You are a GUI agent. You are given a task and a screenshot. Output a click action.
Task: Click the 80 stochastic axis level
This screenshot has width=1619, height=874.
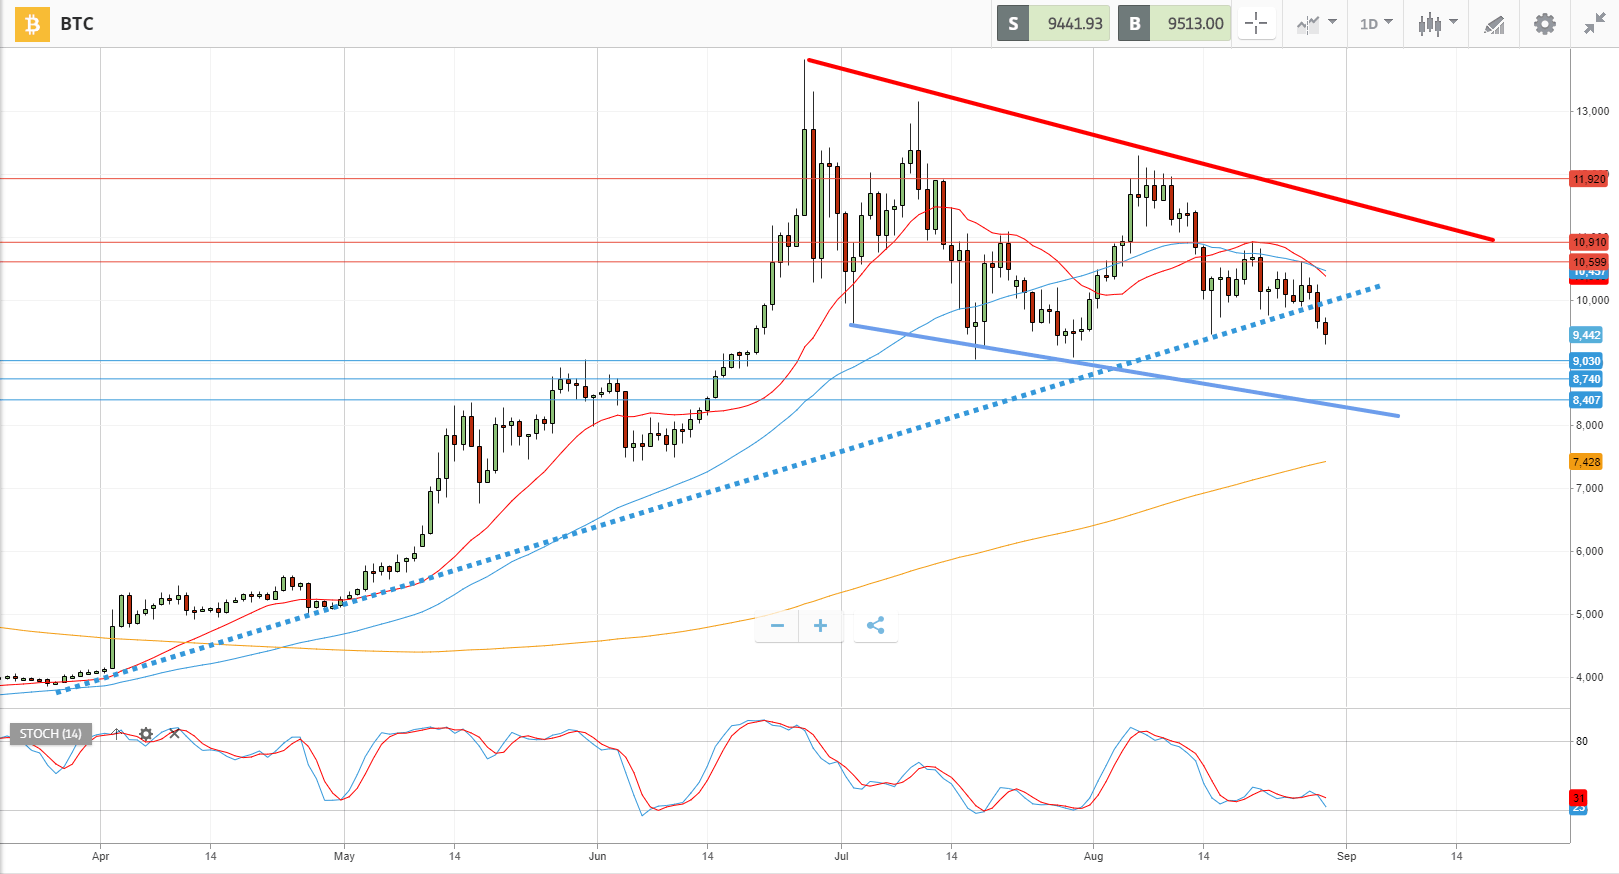[1582, 741]
